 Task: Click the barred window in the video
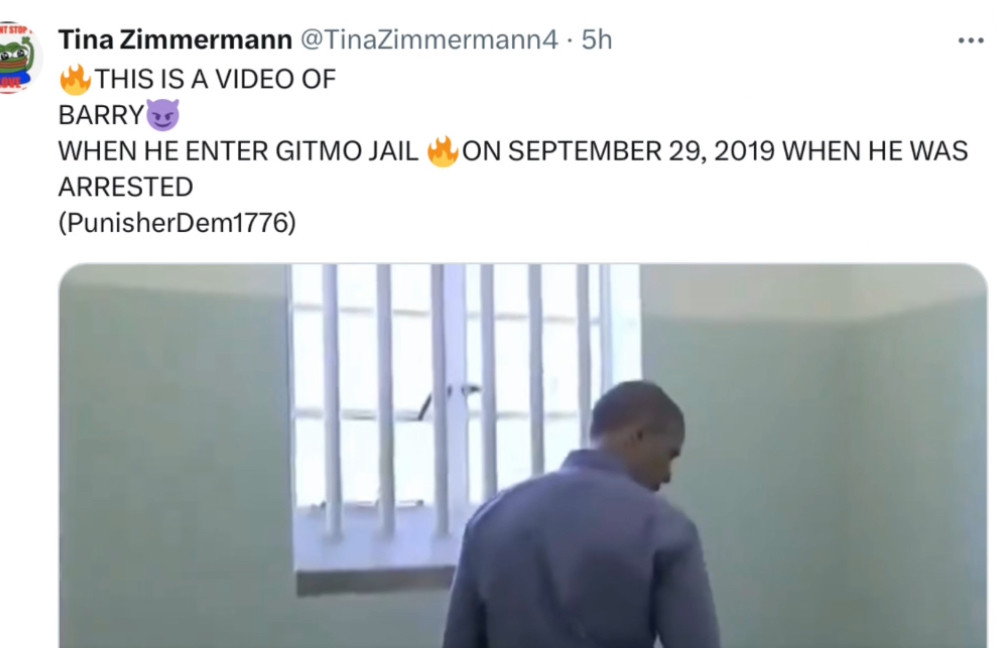pyautogui.click(x=465, y=420)
